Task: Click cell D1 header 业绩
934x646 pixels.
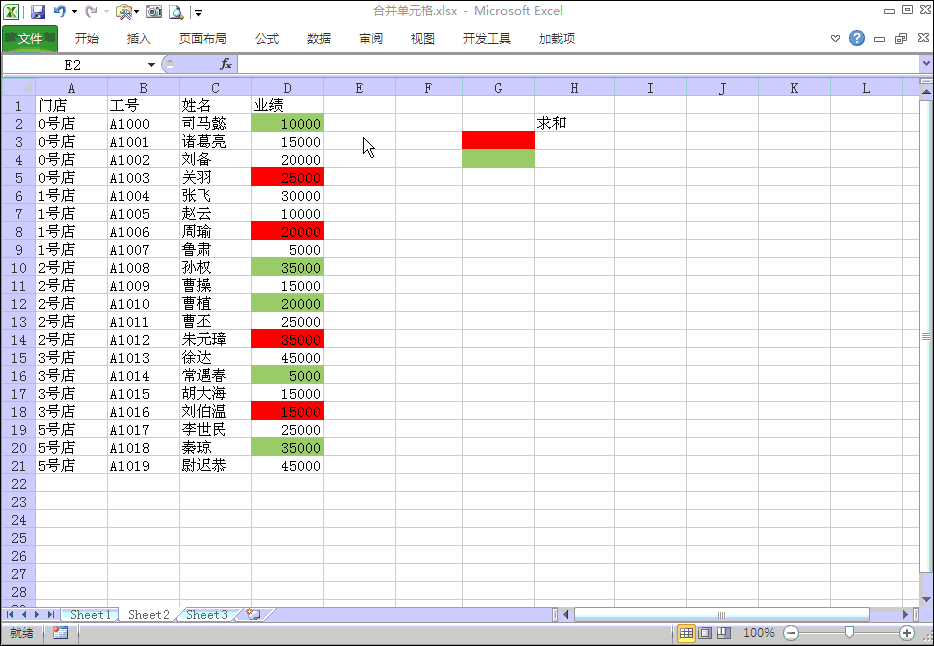Action: (x=287, y=105)
